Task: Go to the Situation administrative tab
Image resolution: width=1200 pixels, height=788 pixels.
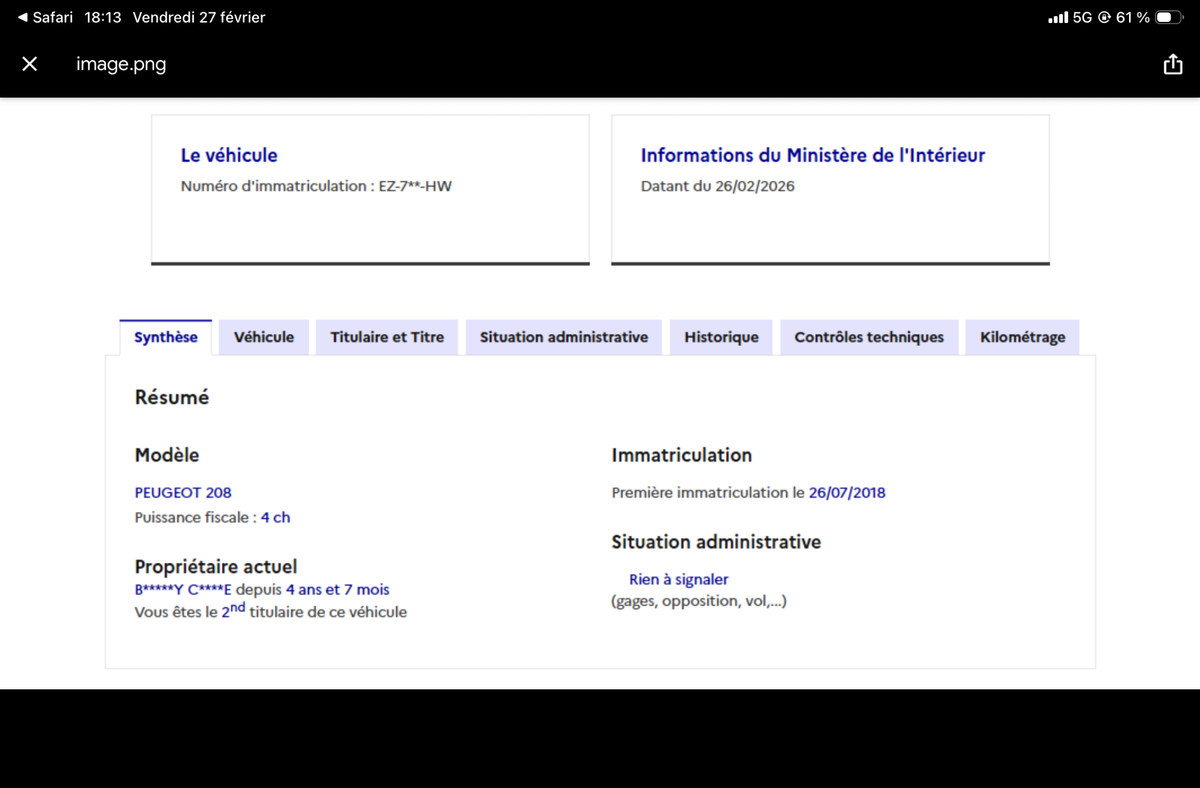Action: click(x=564, y=337)
